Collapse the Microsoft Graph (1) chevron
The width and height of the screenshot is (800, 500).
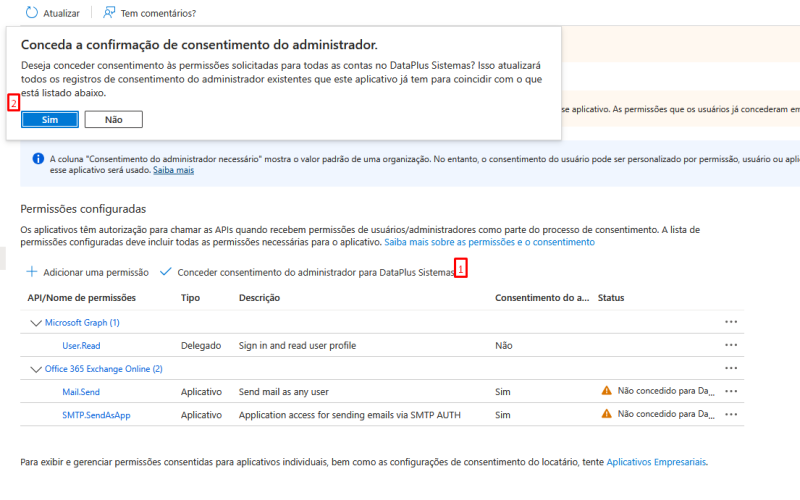coord(36,323)
